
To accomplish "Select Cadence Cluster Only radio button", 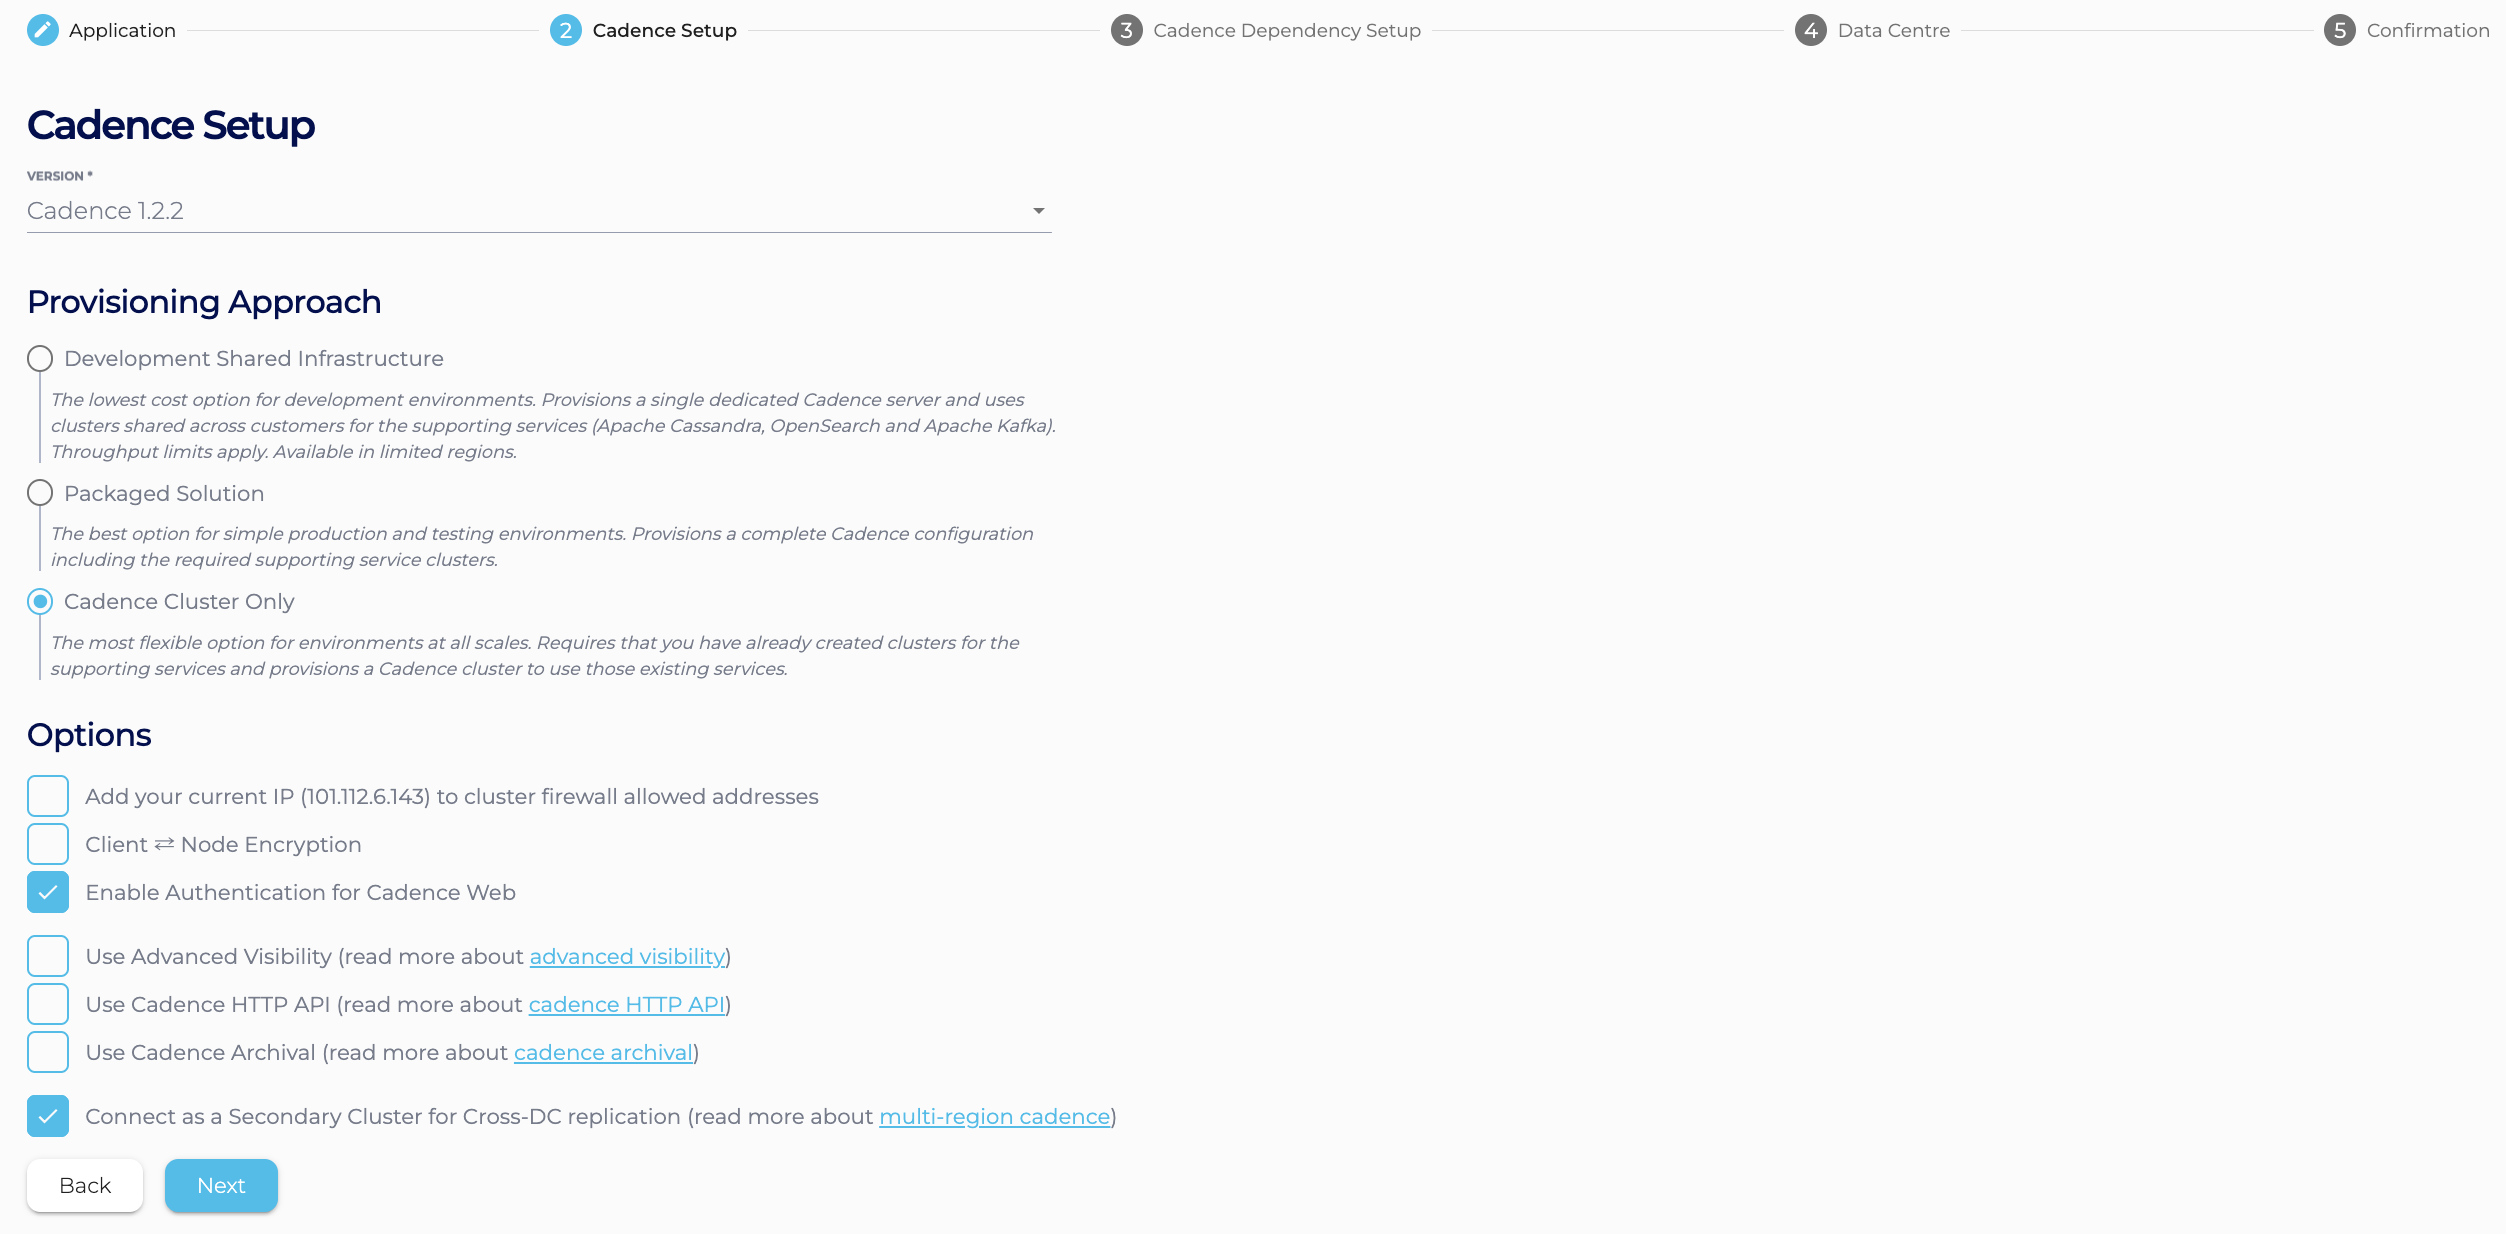I will pyautogui.click(x=40, y=601).
